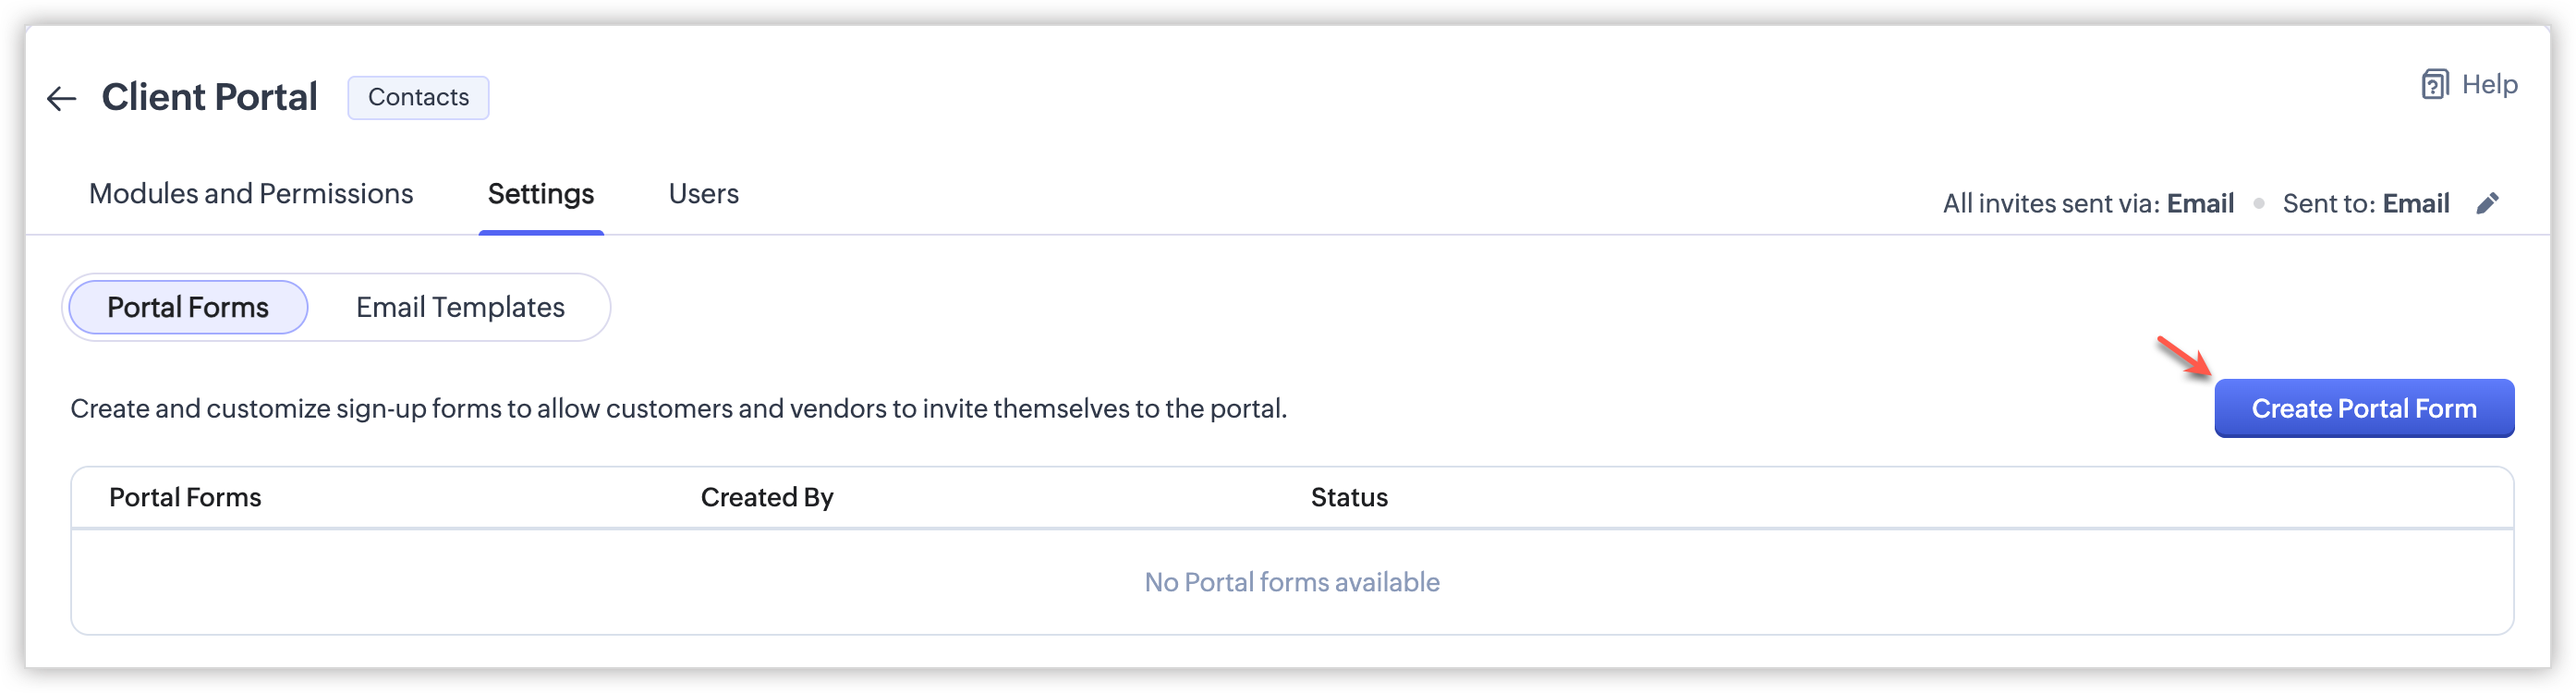This screenshot has height=693, width=2576.
Task: Click the No Portal forms available message
Action: click(x=1292, y=582)
